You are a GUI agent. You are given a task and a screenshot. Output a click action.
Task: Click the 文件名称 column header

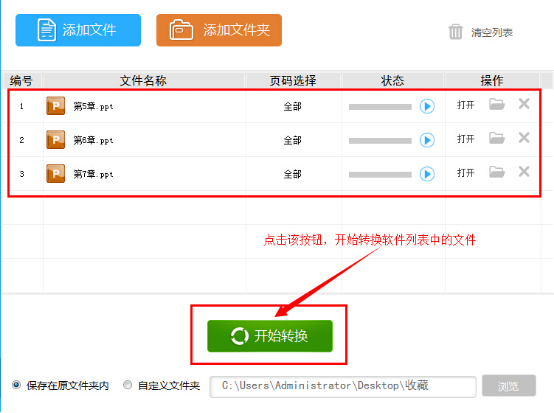tap(143, 81)
